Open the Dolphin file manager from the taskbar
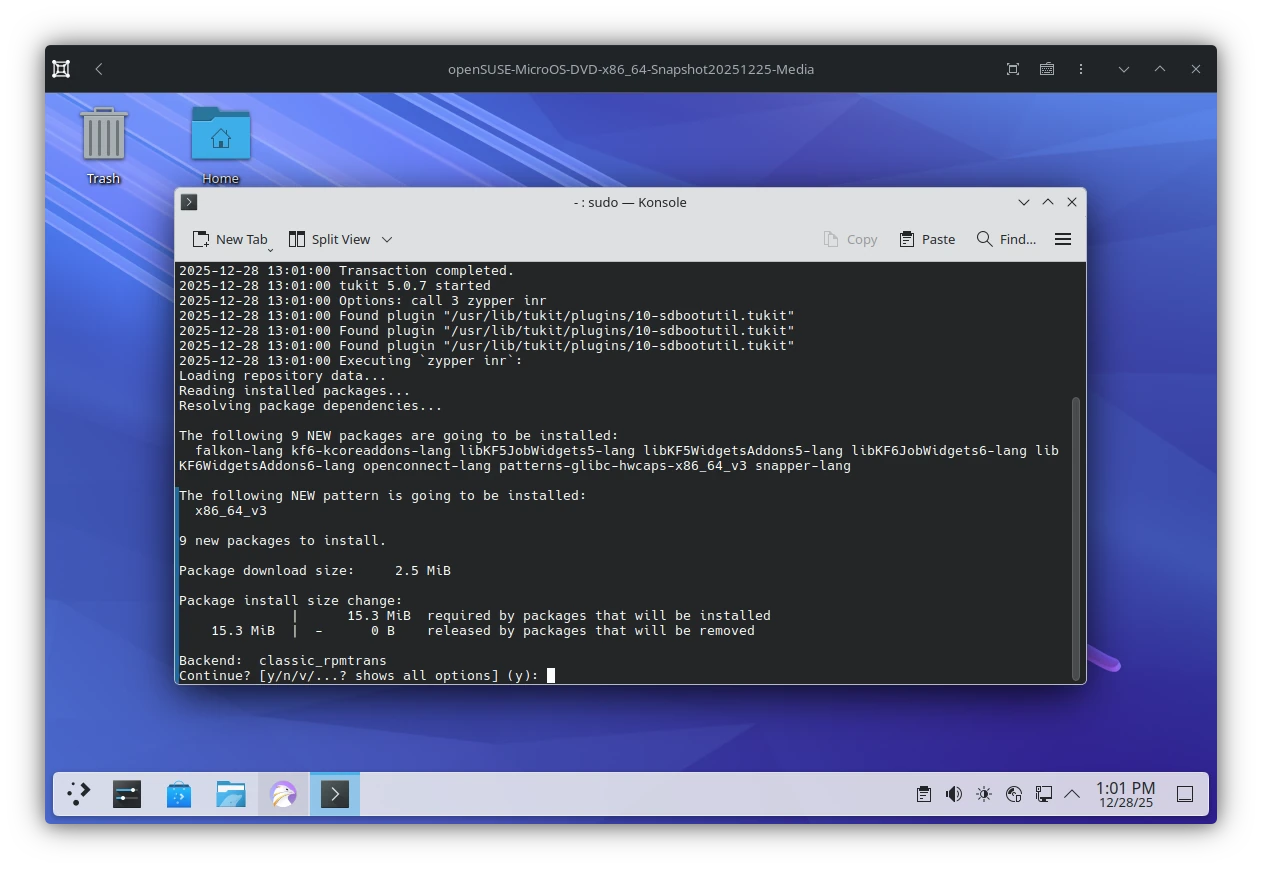Screen dimensions: 1262x869 (231, 794)
